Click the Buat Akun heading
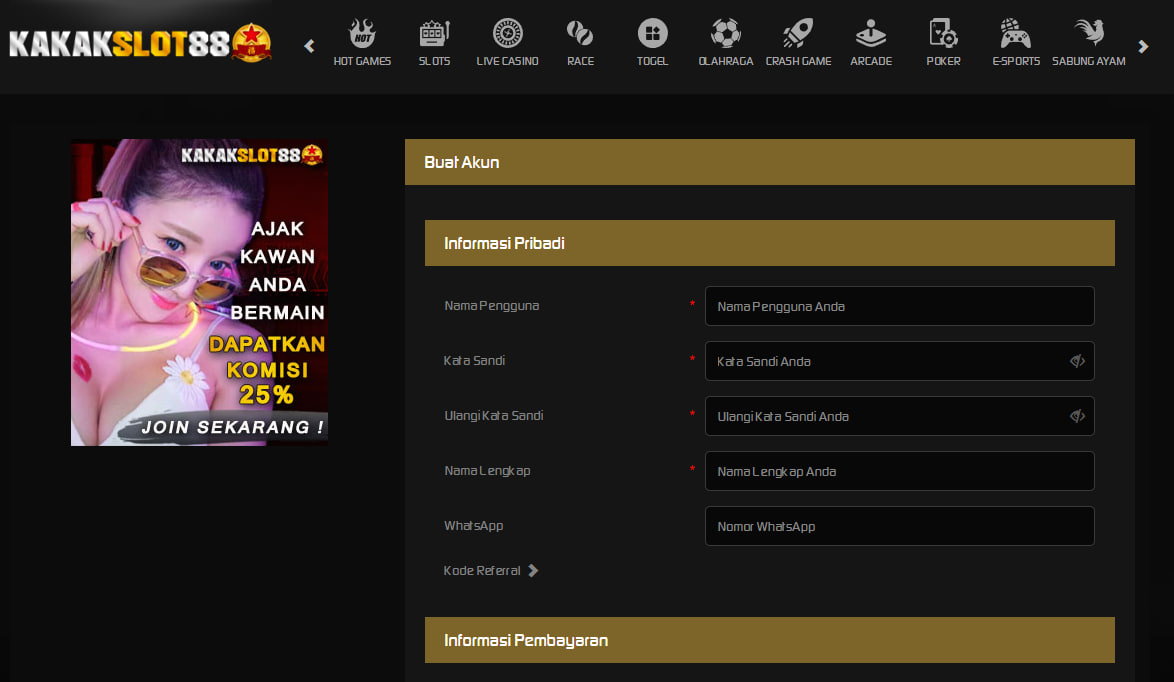The width and height of the screenshot is (1174, 682). point(461,162)
